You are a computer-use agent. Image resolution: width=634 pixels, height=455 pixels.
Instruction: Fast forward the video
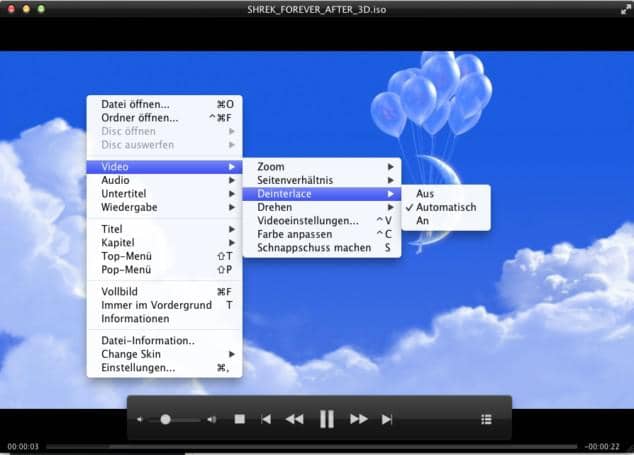(x=359, y=419)
